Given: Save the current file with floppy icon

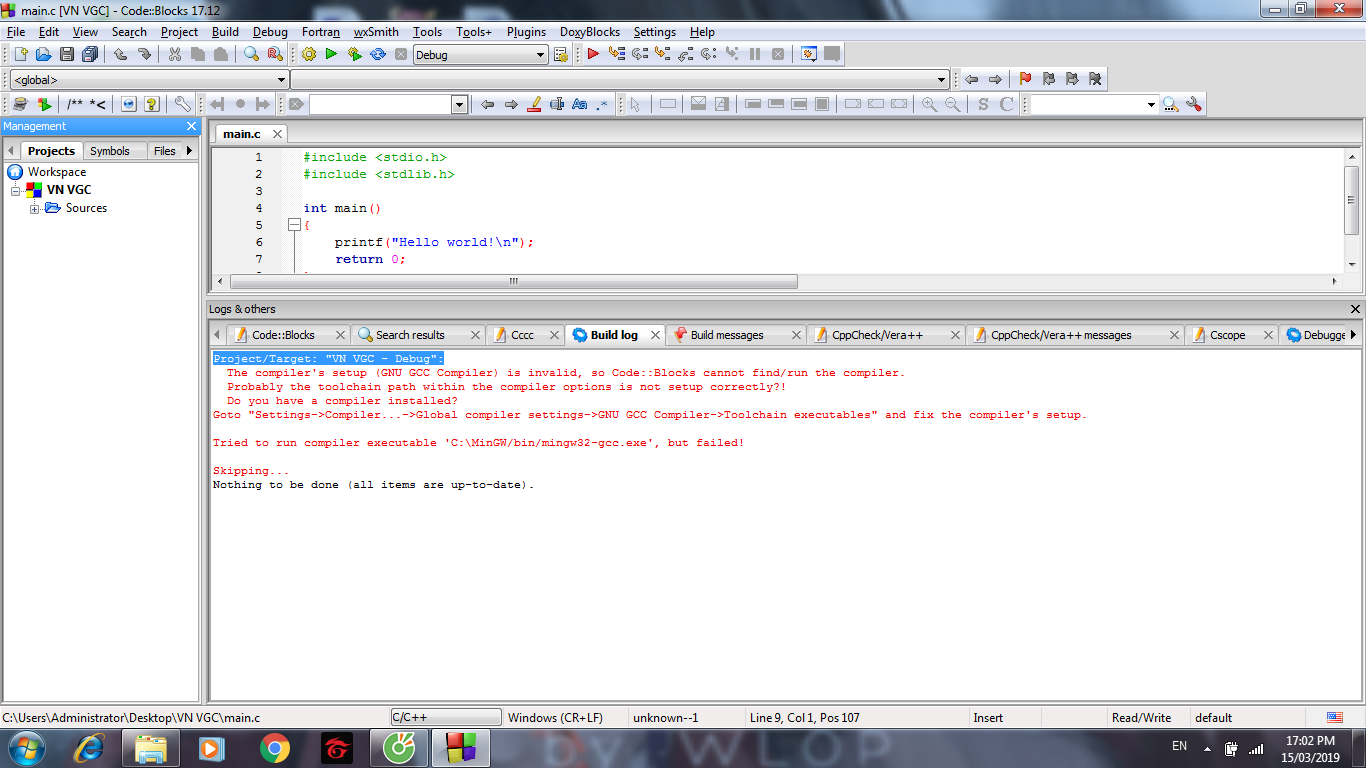Looking at the screenshot, I should coord(67,54).
